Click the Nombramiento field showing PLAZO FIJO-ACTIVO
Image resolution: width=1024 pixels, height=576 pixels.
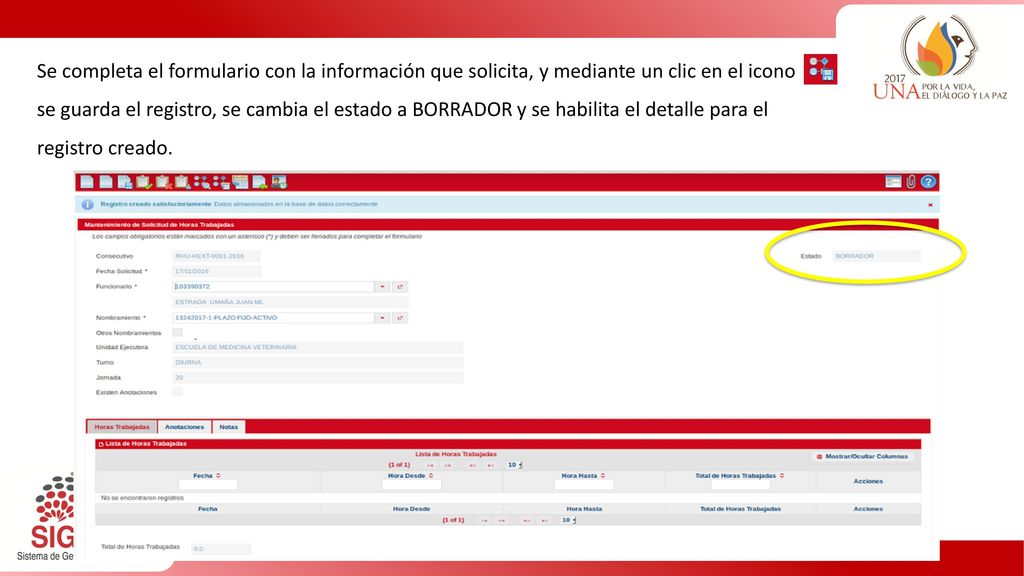[273, 318]
